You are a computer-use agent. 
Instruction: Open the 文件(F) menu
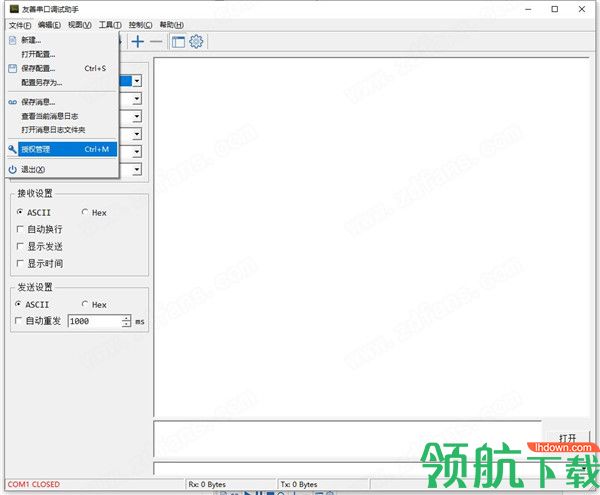pos(20,25)
